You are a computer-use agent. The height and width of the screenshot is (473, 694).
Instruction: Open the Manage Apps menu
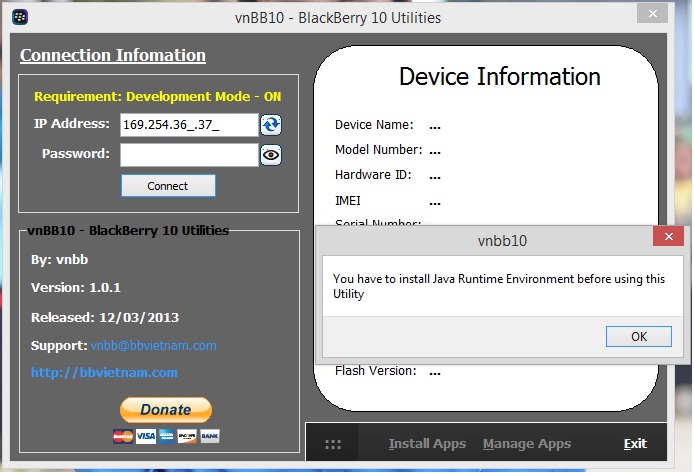coord(526,444)
